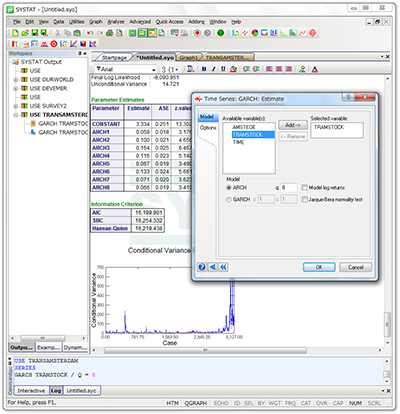Select the GARCH radio button
400x414 pixels.
click(x=229, y=199)
